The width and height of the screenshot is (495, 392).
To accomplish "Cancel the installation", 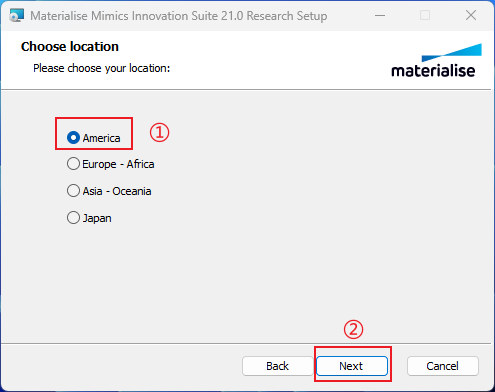I will click(443, 366).
